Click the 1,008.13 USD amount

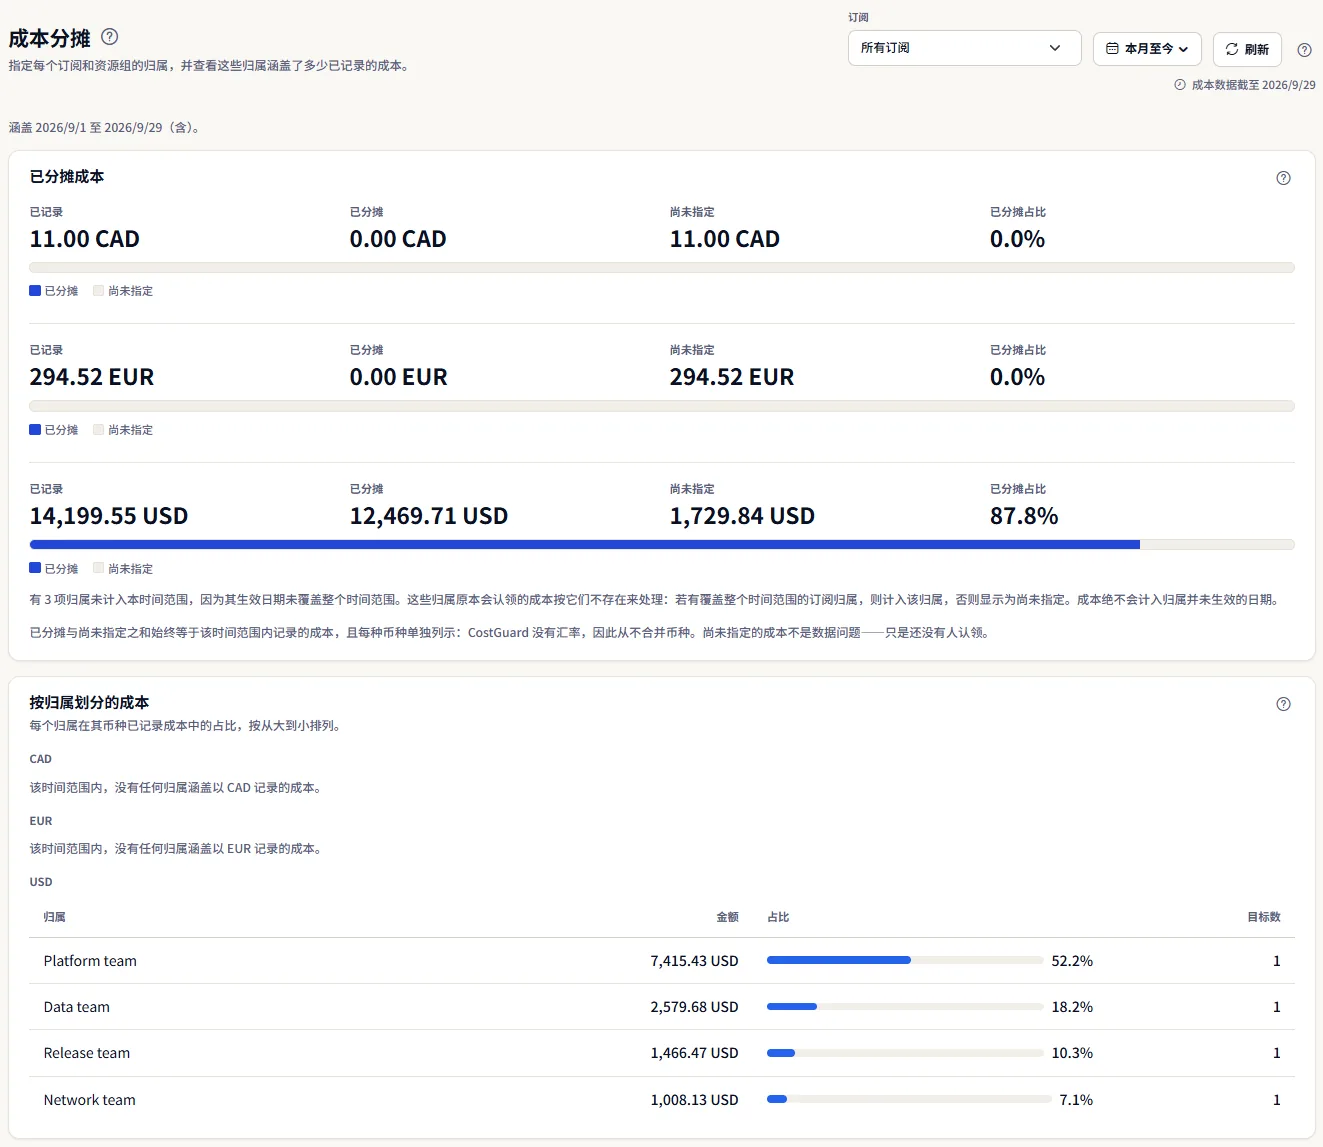coord(694,1100)
